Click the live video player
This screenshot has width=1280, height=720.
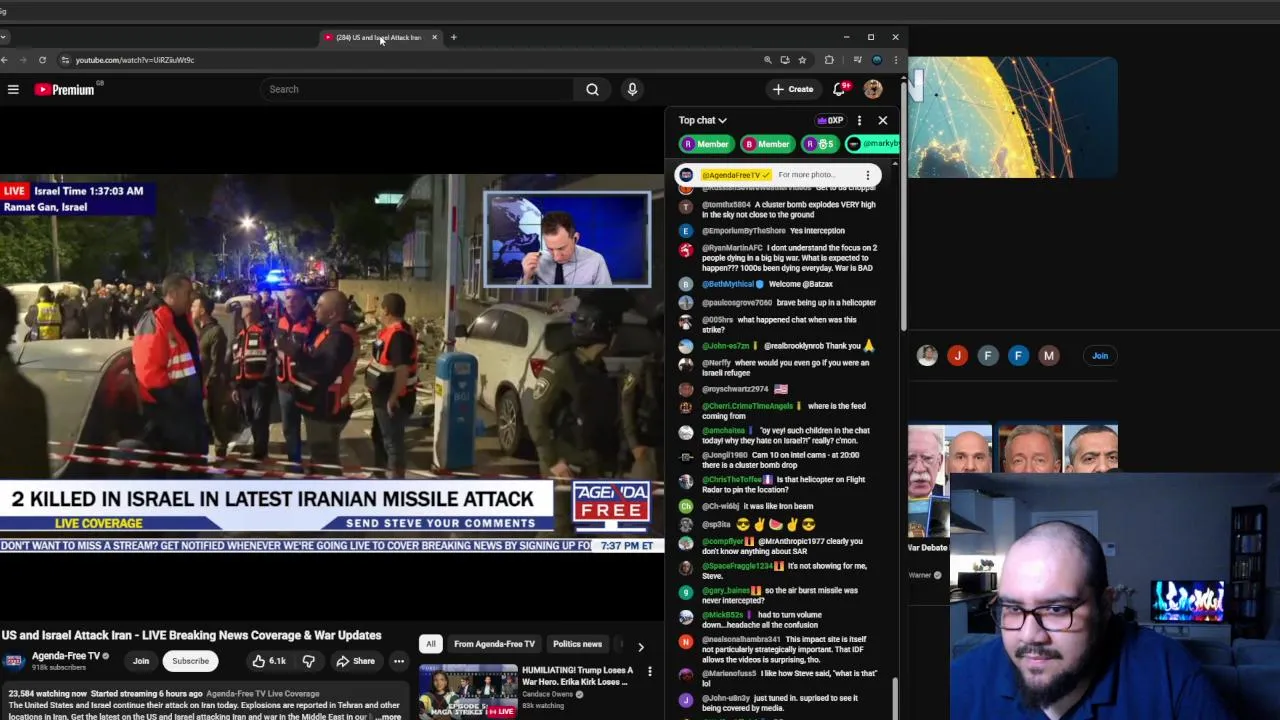(332, 363)
